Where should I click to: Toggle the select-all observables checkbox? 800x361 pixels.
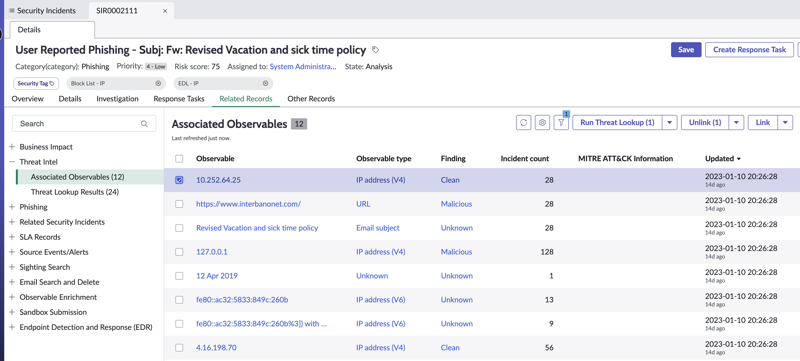click(x=179, y=159)
